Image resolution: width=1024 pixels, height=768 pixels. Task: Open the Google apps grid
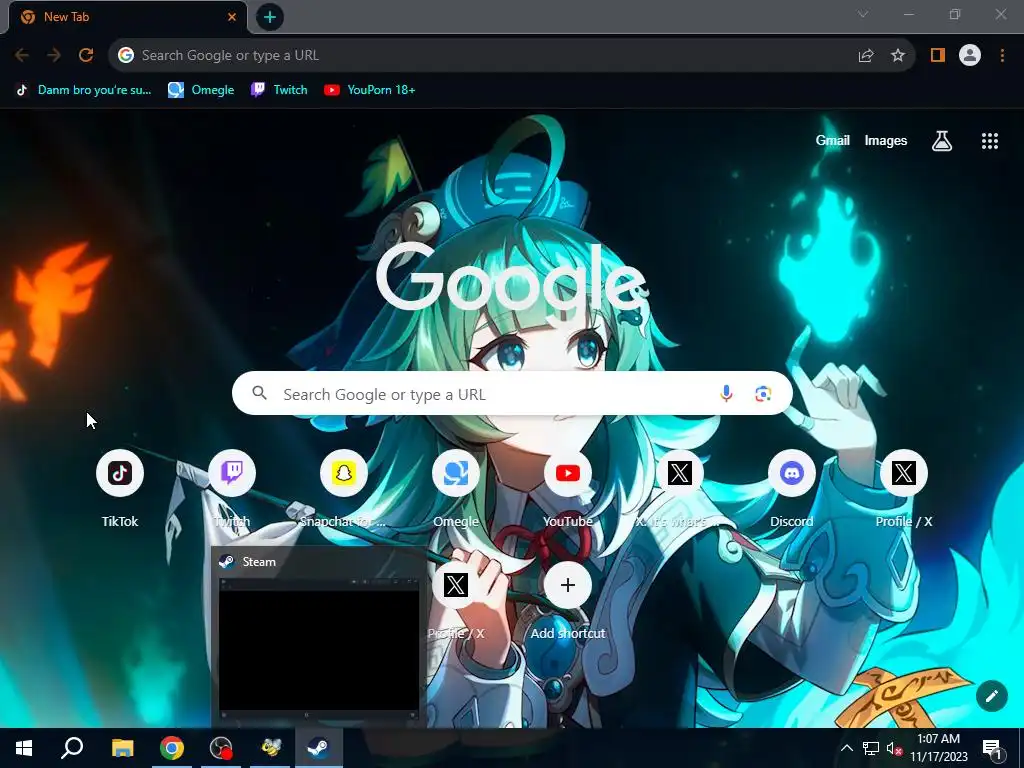(990, 141)
